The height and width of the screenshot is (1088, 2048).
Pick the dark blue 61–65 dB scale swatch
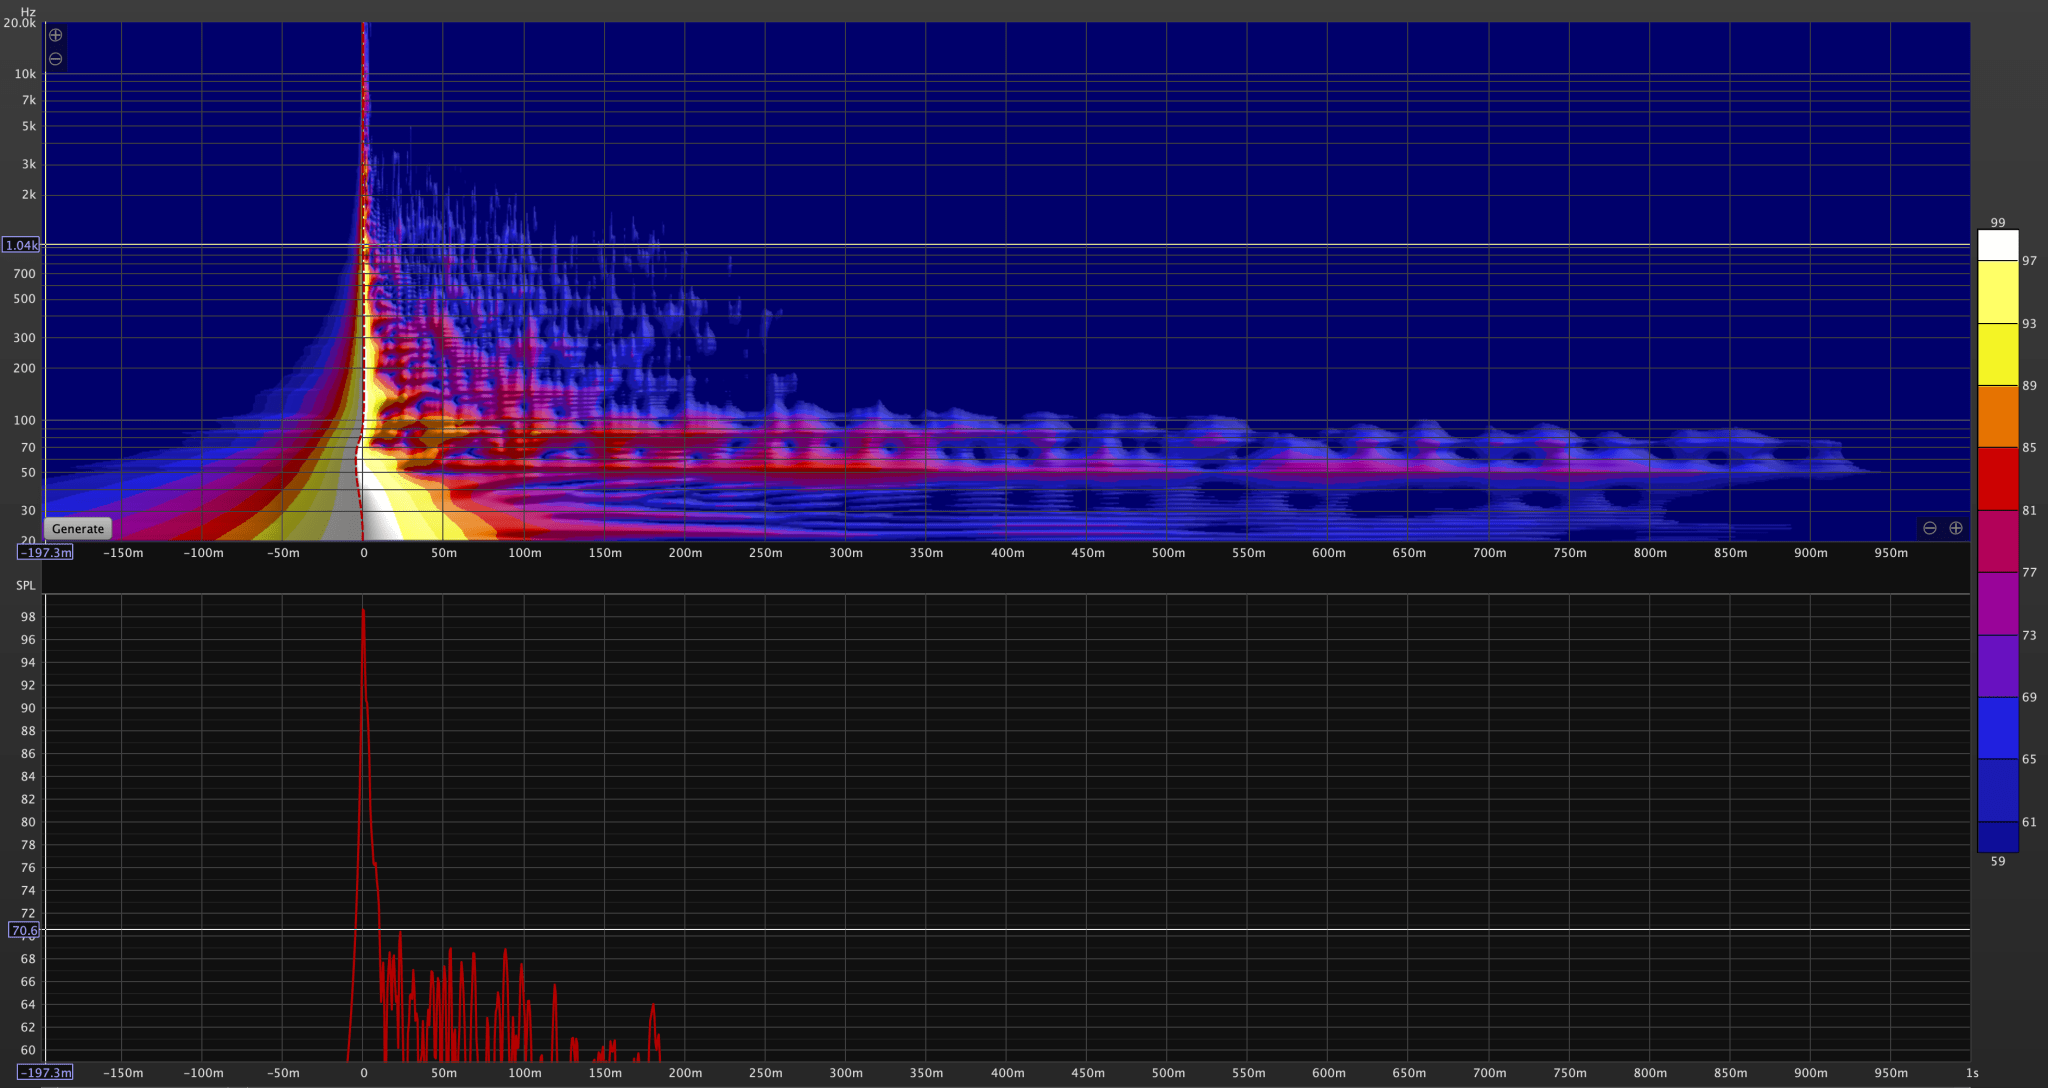1998,790
